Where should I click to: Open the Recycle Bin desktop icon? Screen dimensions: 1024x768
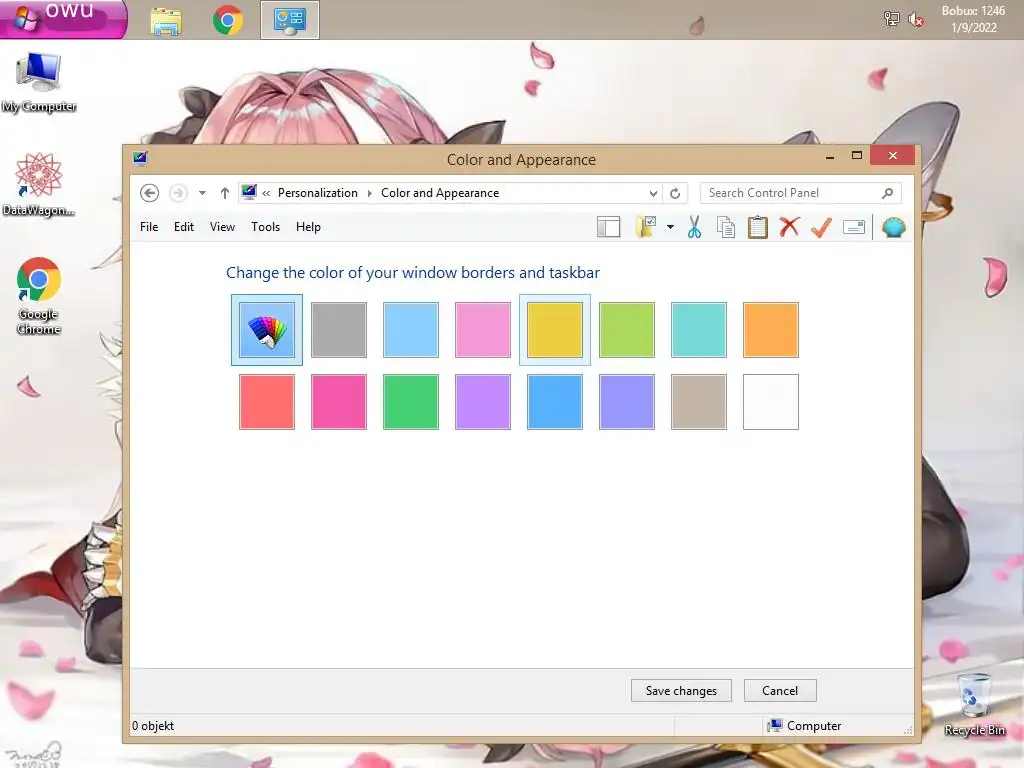click(x=974, y=705)
